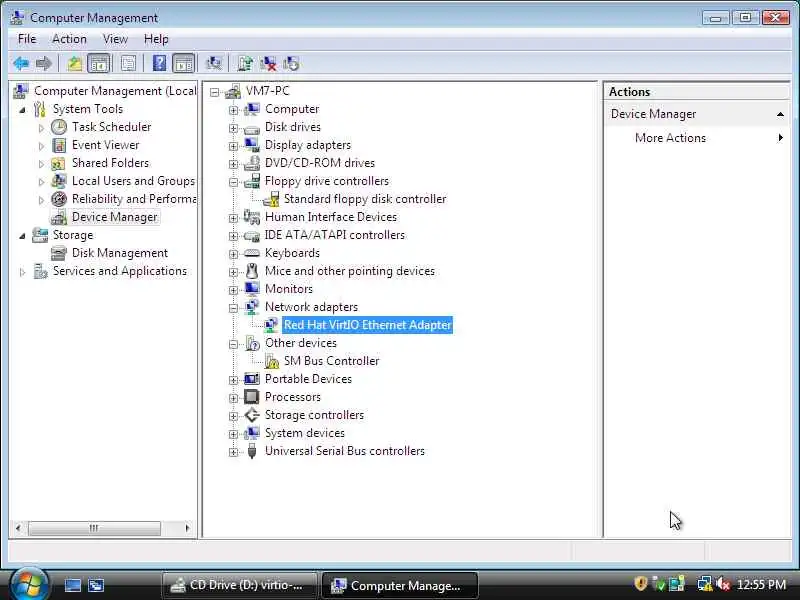Select IDE ATA/ATAPI controllers entry

(x=335, y=235)
